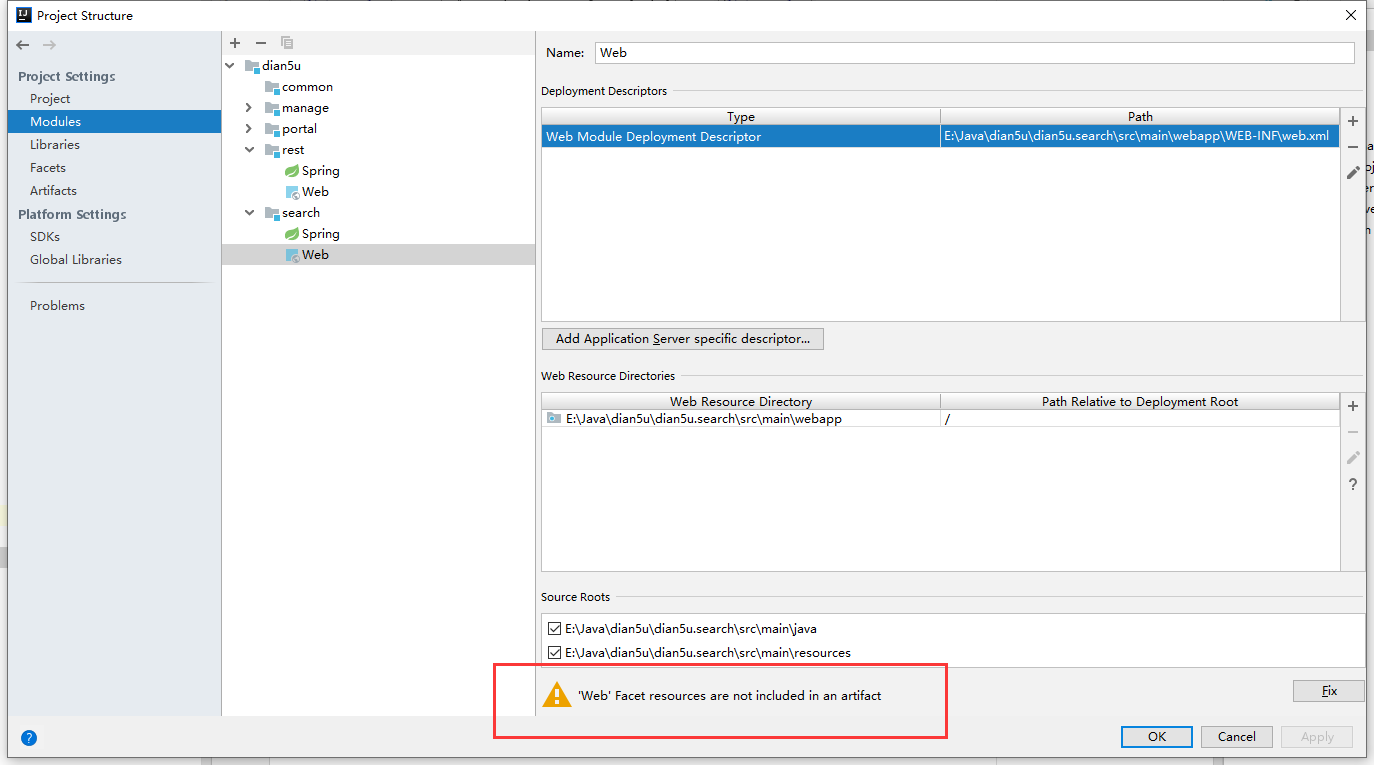The width and height of the screenshot is (1374, 765).
Task: Click Add Application Server specific descriptor button
Action: 682,339
